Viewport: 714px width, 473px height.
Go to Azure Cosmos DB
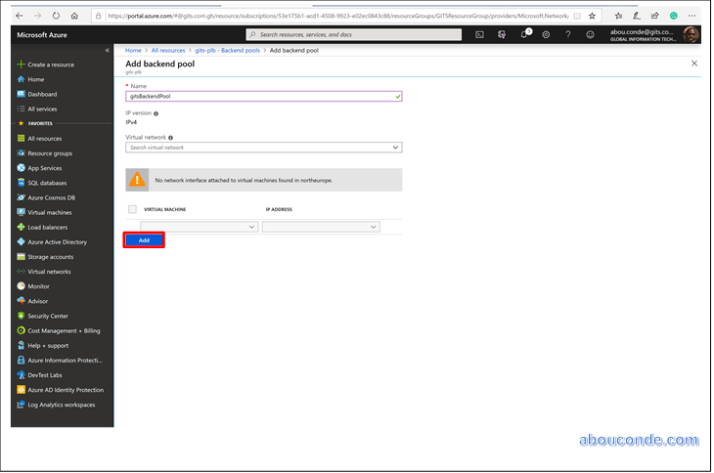coord(50,197)
